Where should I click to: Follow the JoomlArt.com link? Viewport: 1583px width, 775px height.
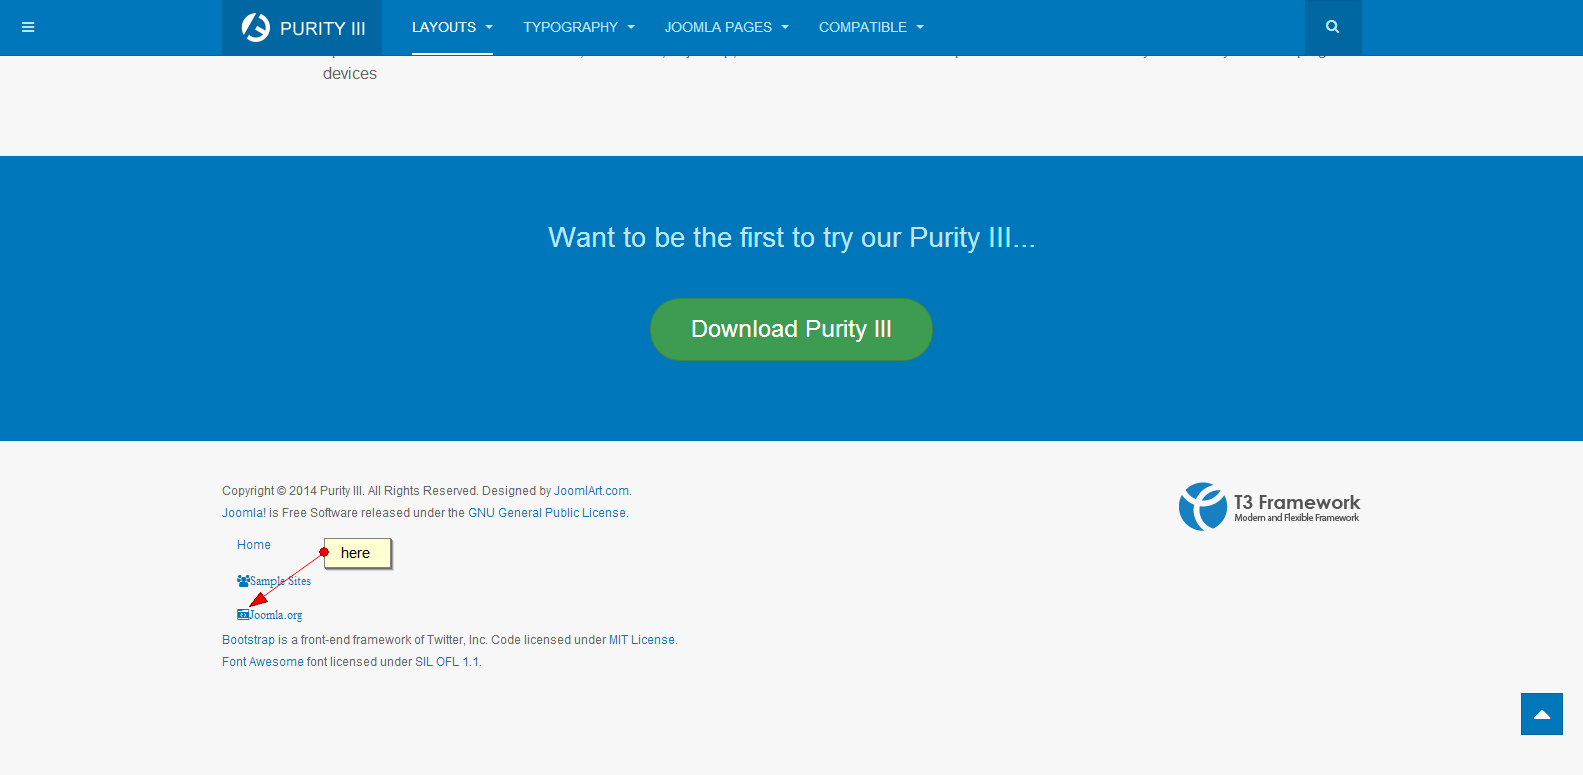pos(591,491)
